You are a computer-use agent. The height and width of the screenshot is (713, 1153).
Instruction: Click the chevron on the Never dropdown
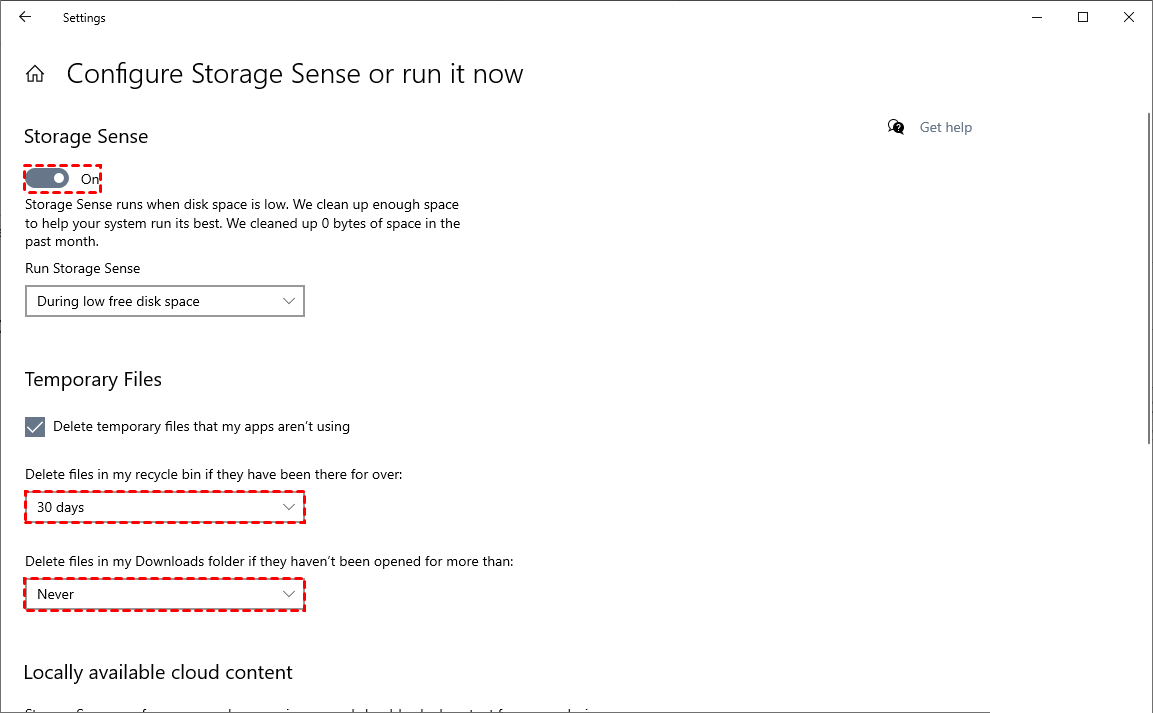[289, 594]
